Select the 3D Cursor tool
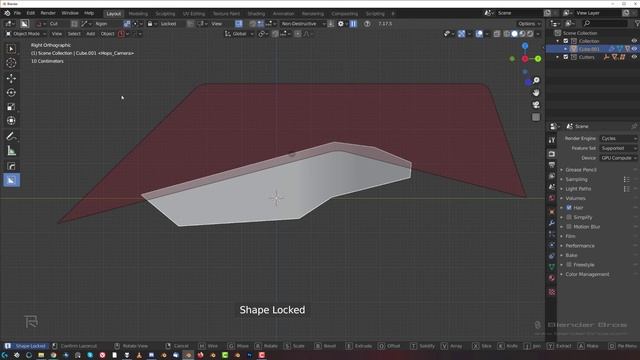This screenshot has height=360, width=640. [11, 63]
